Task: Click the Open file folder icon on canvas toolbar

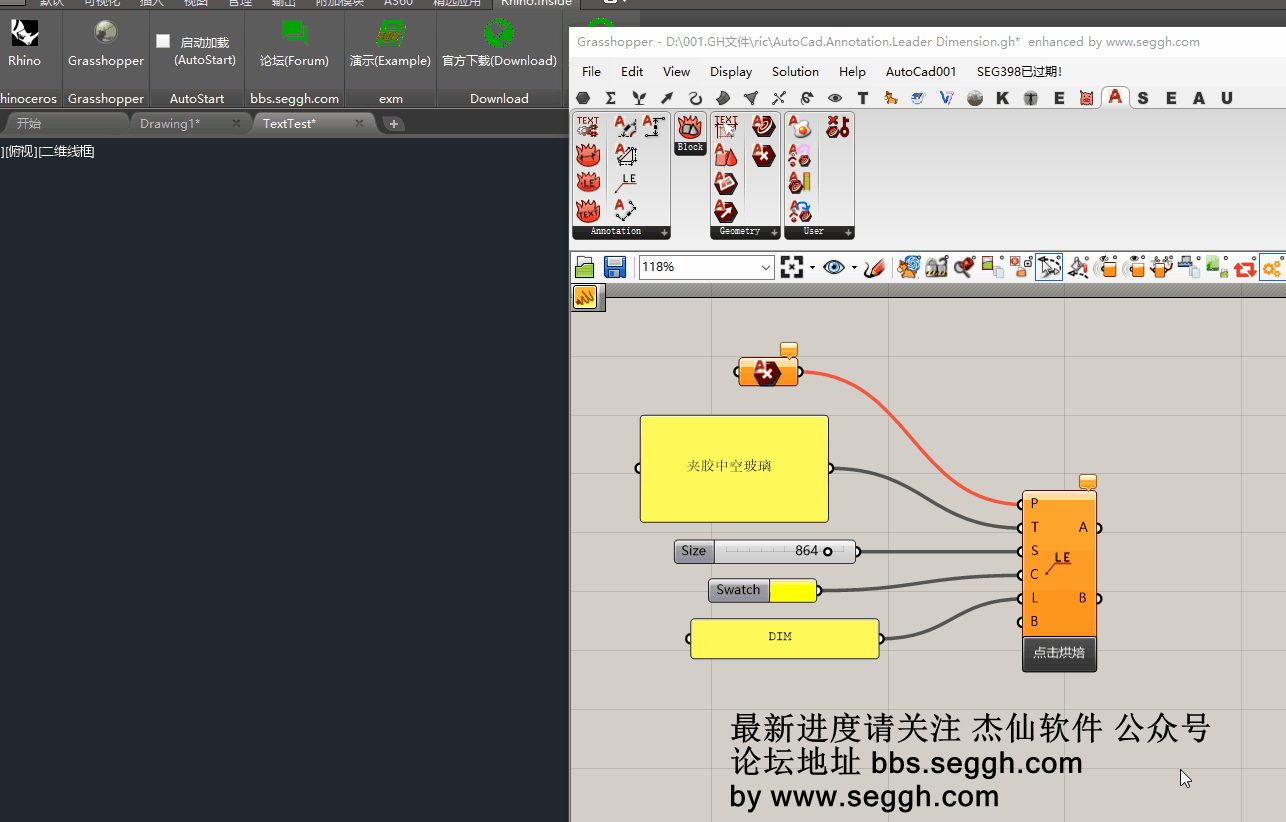Action: [x=585, y=267]
